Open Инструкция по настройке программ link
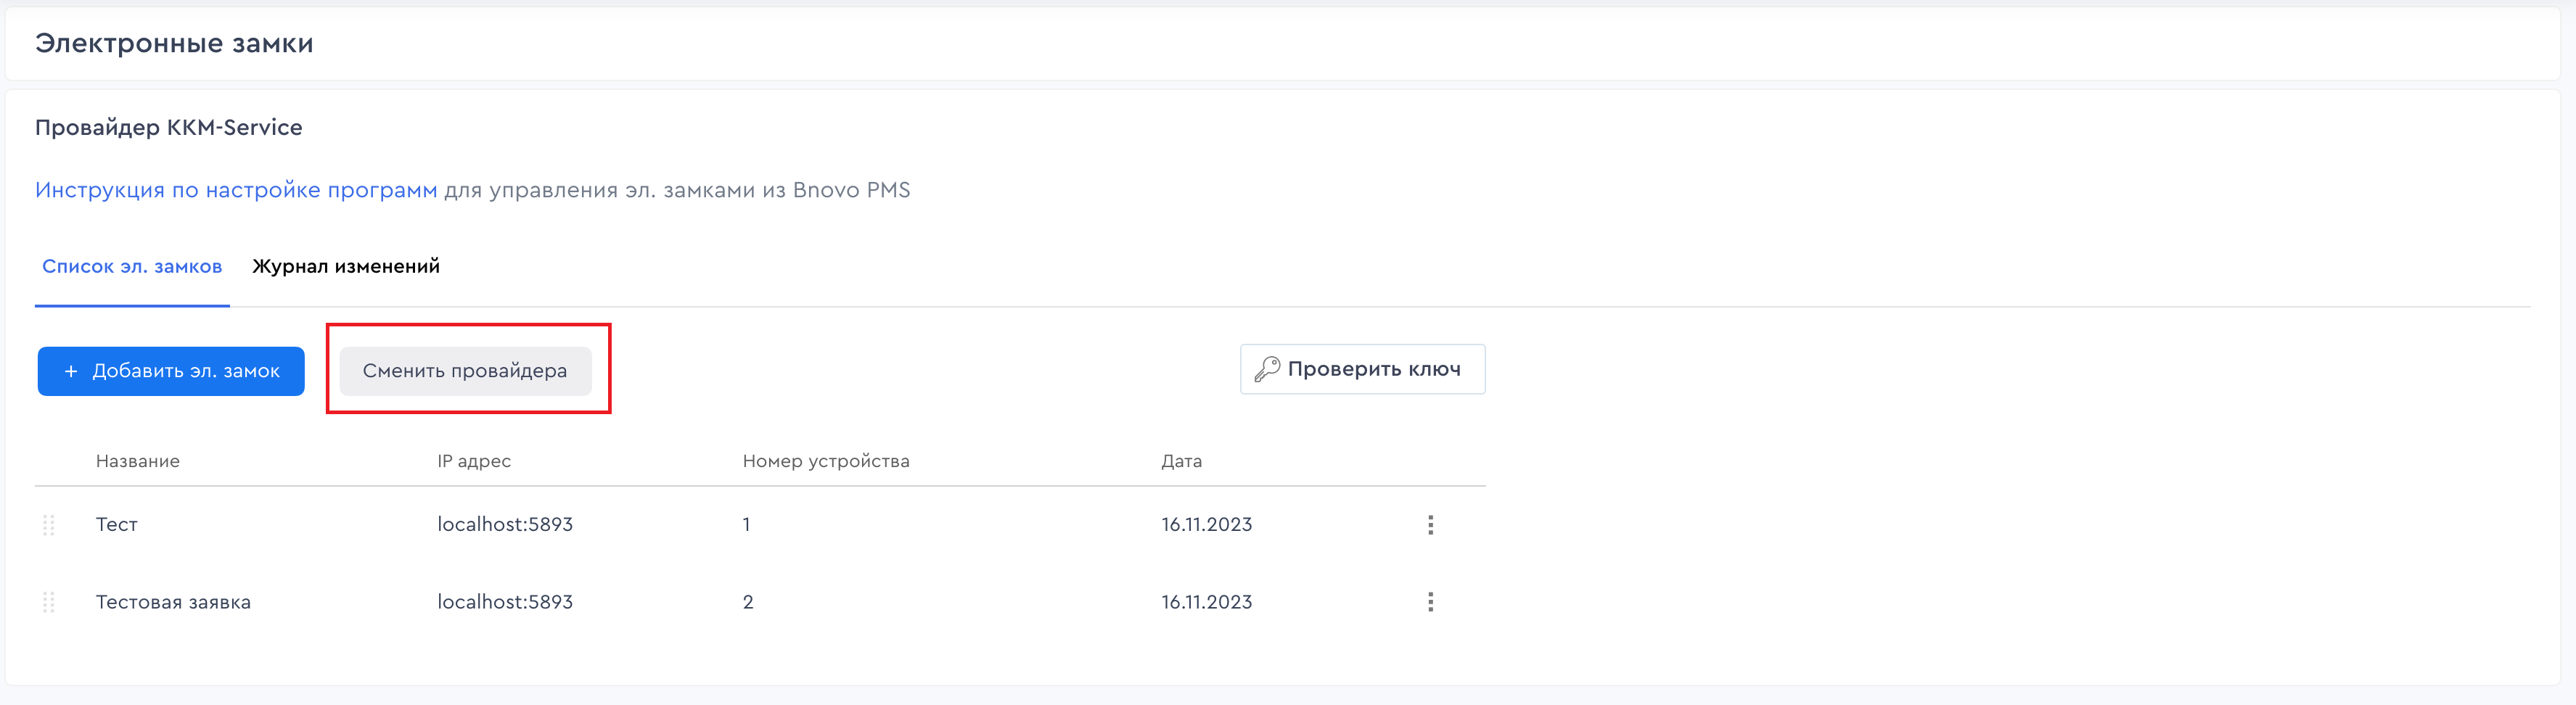2576x705 pixels. click(236, 190)
